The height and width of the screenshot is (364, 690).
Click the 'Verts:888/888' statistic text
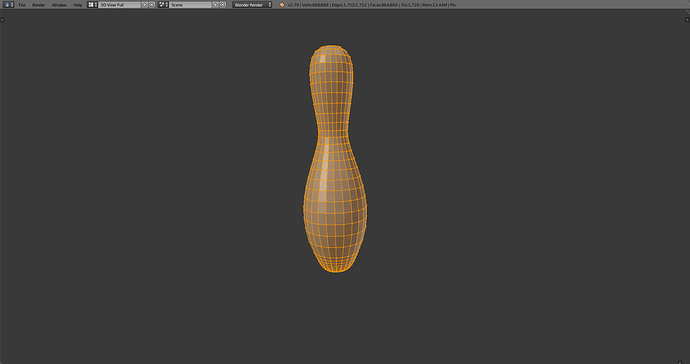[315, 5]
